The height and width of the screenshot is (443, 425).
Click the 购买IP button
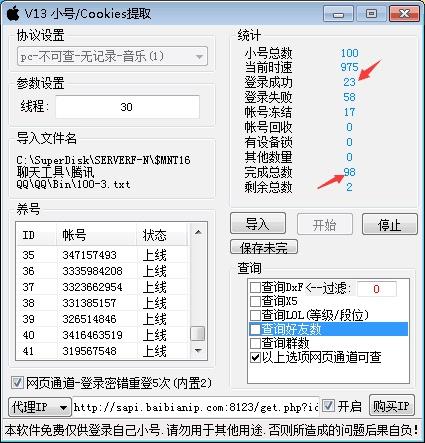(392, 405)
